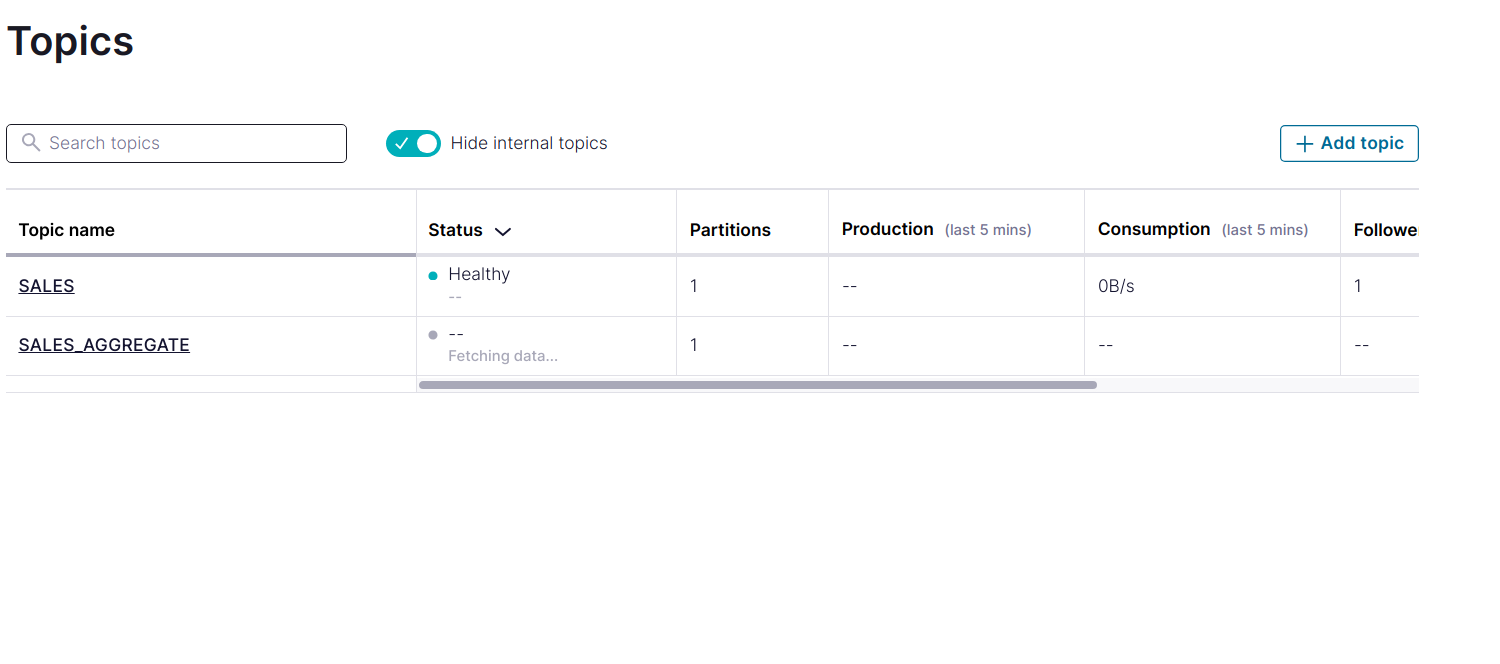
Task: Sort by Topic name column header
Action: pyautogui.click(x=66, y=230)
